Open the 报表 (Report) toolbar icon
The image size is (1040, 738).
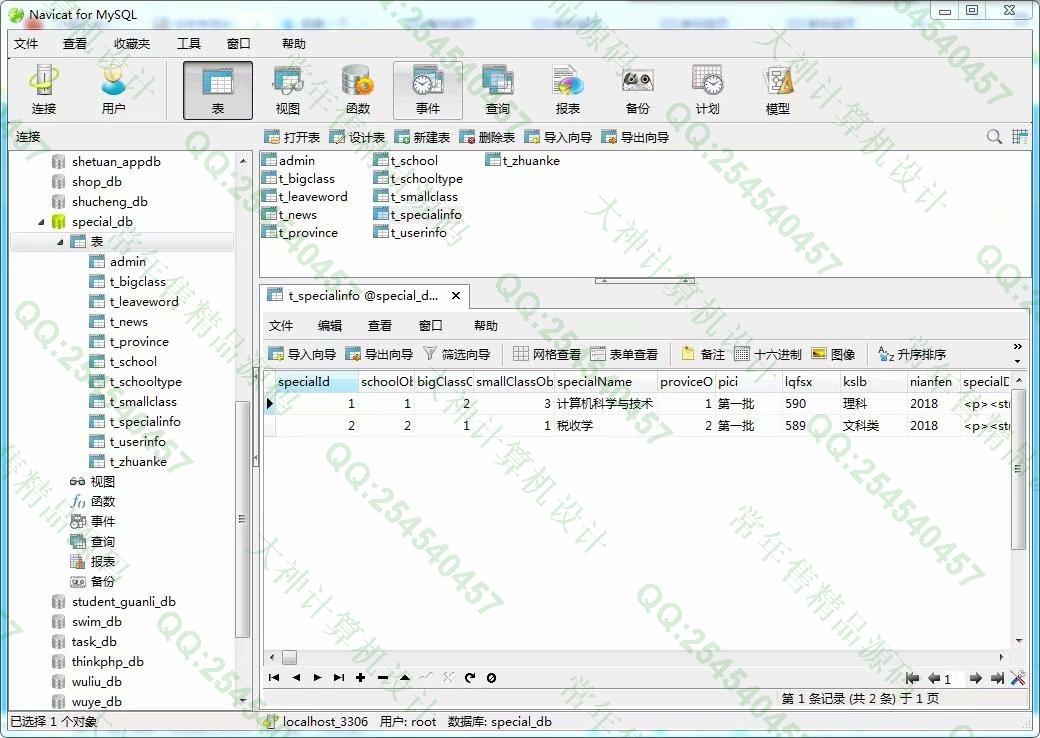click(x=568, y=90)
